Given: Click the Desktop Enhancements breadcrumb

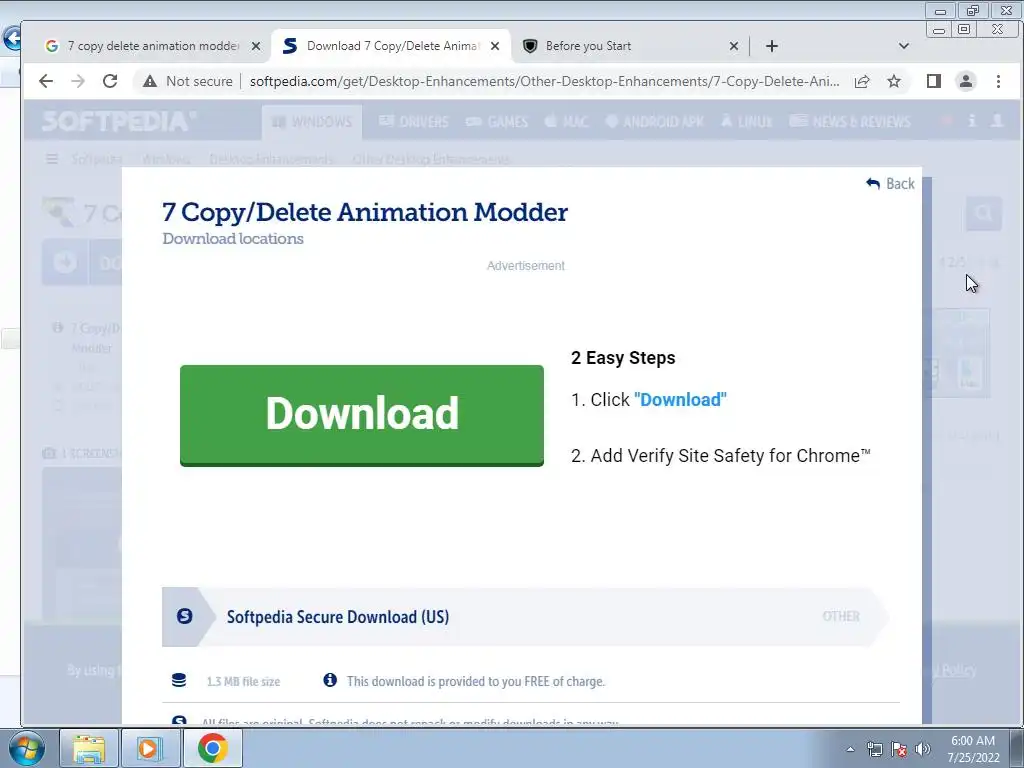Looking at the screenshot, I should point(272,159).
